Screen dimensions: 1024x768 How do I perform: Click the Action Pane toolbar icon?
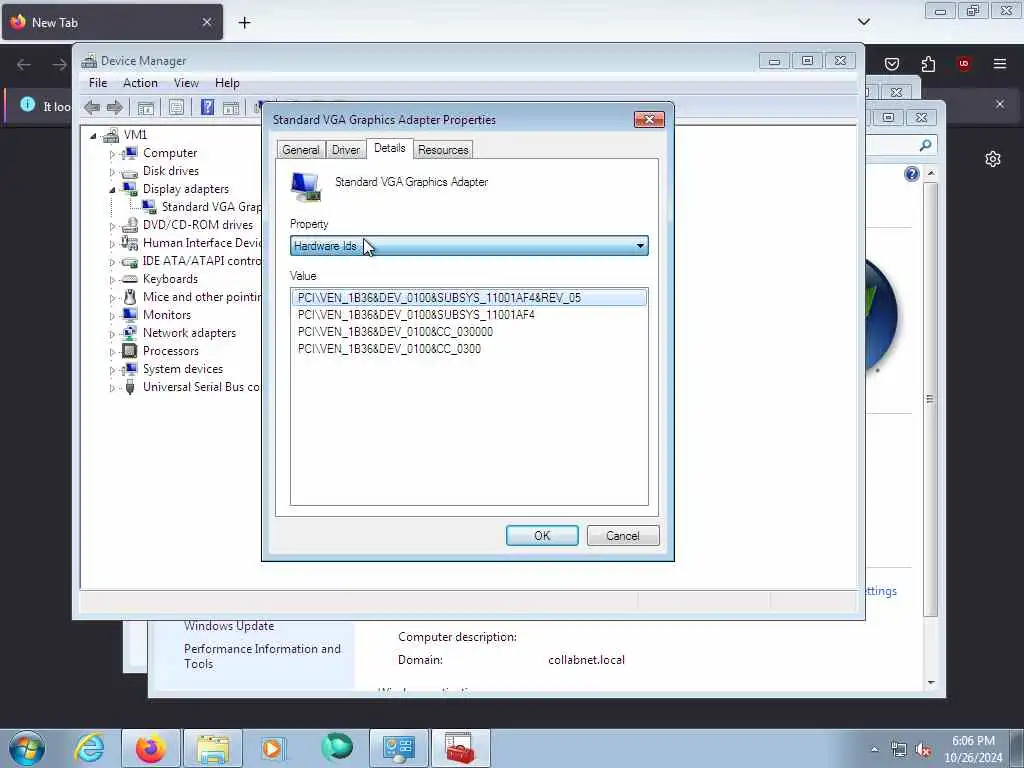click(x=231, y=108)
